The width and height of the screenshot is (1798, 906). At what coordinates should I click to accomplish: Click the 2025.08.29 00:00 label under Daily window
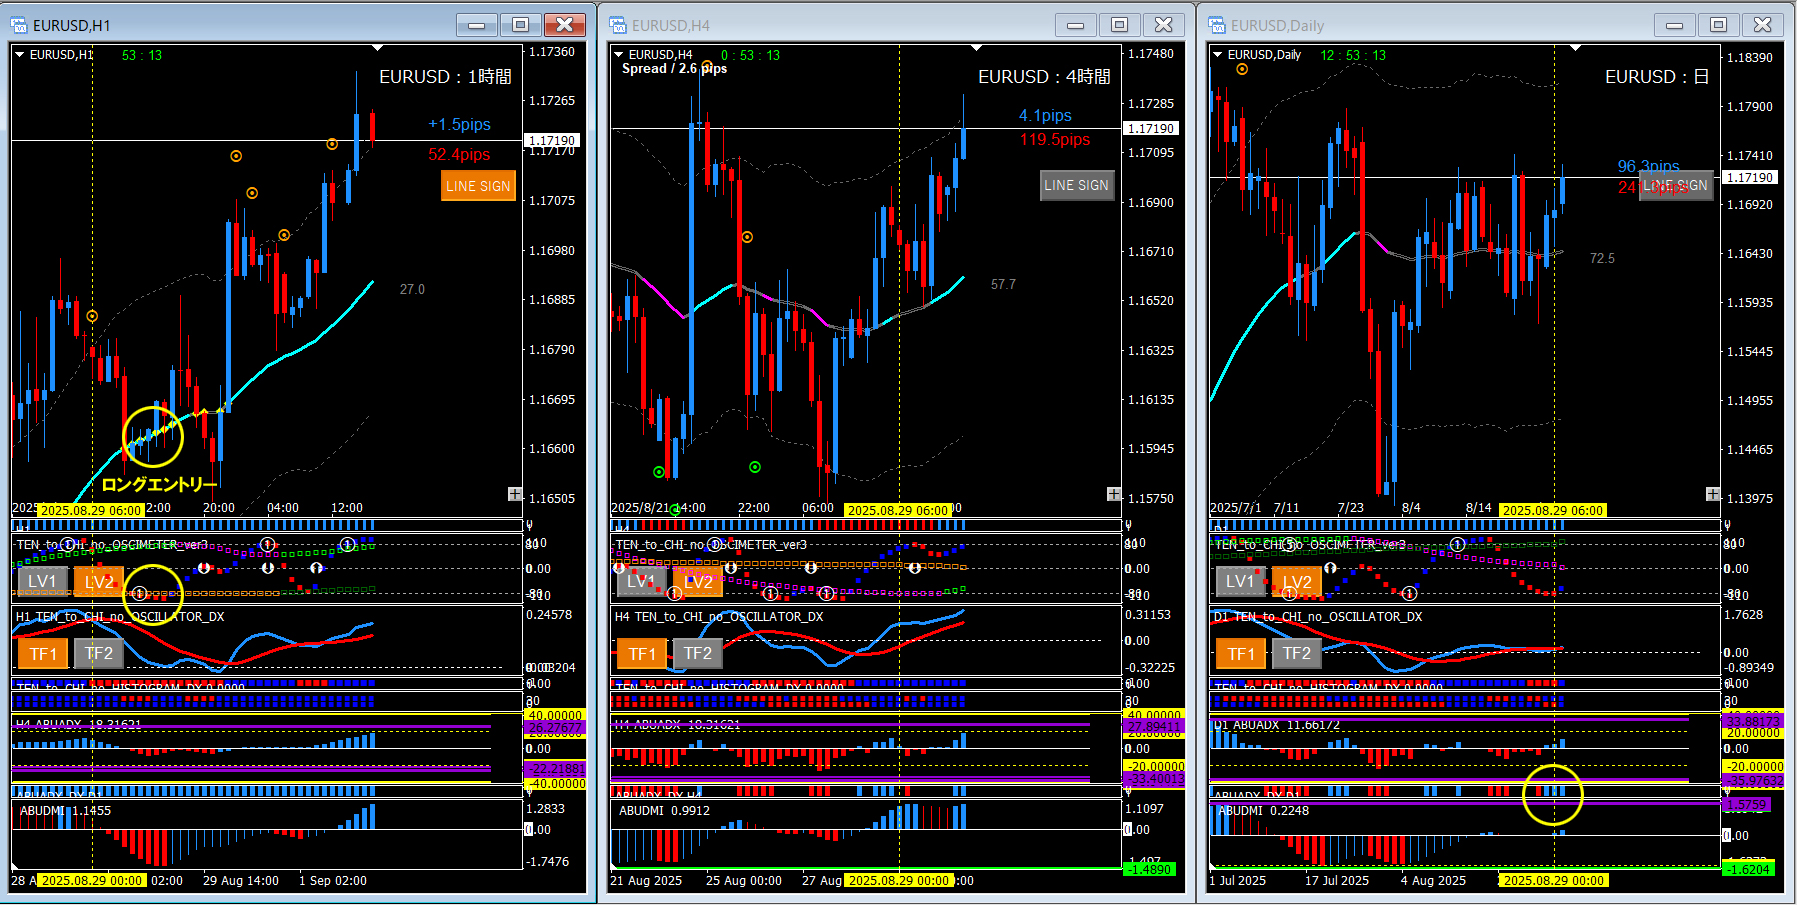click(1553, 881)
